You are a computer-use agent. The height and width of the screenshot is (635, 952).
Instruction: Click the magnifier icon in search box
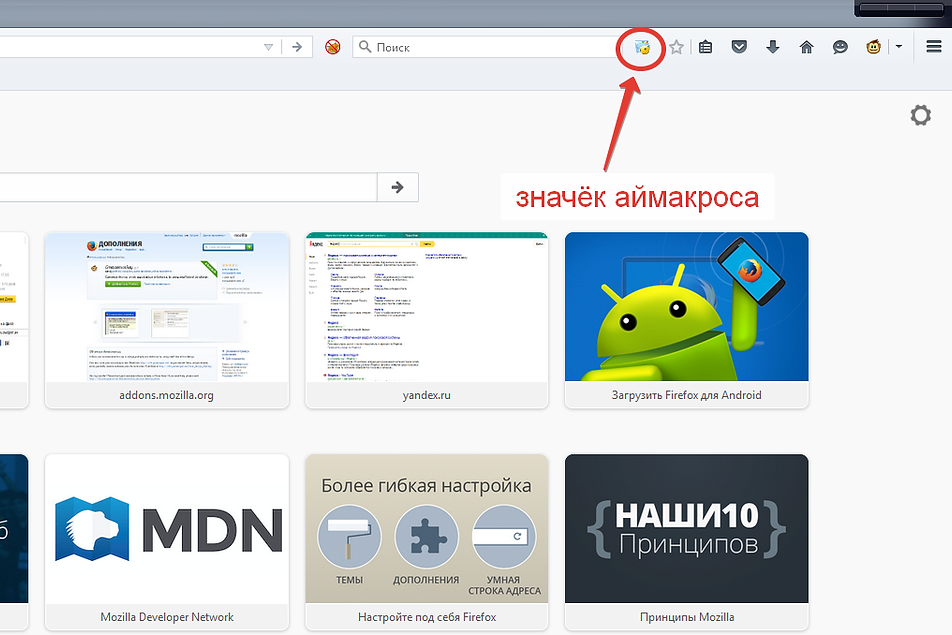point(364,47)
